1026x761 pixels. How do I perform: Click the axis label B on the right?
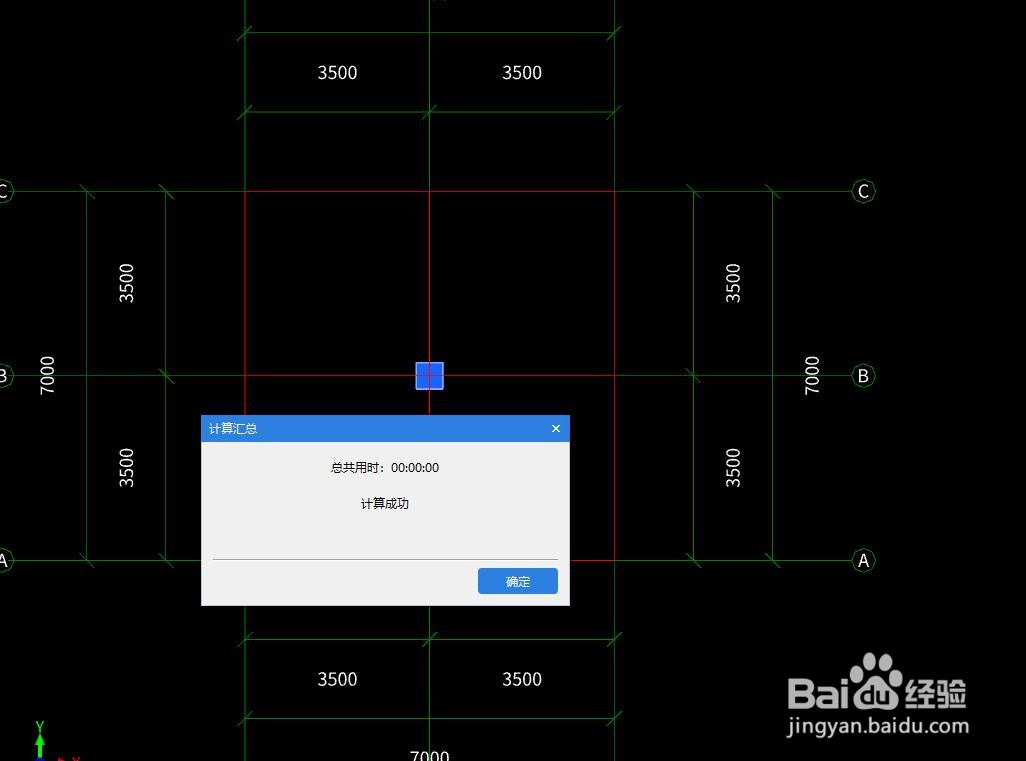click(863, 376)
